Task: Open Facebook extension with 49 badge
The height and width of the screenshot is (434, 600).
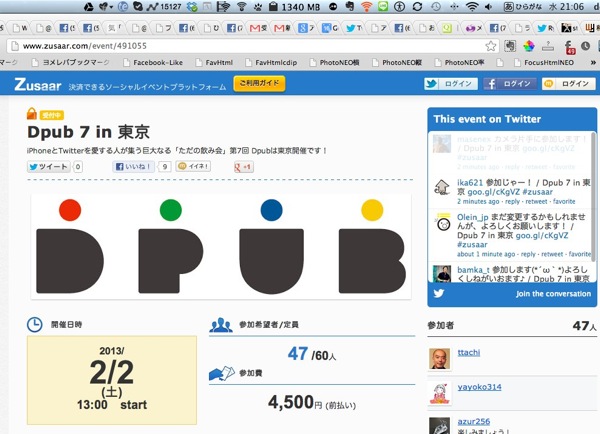Action: tap(569, 47)
